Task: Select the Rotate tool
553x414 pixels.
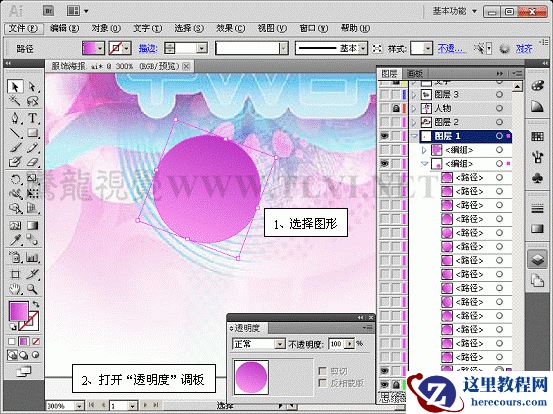Action: tap(15, 179)
